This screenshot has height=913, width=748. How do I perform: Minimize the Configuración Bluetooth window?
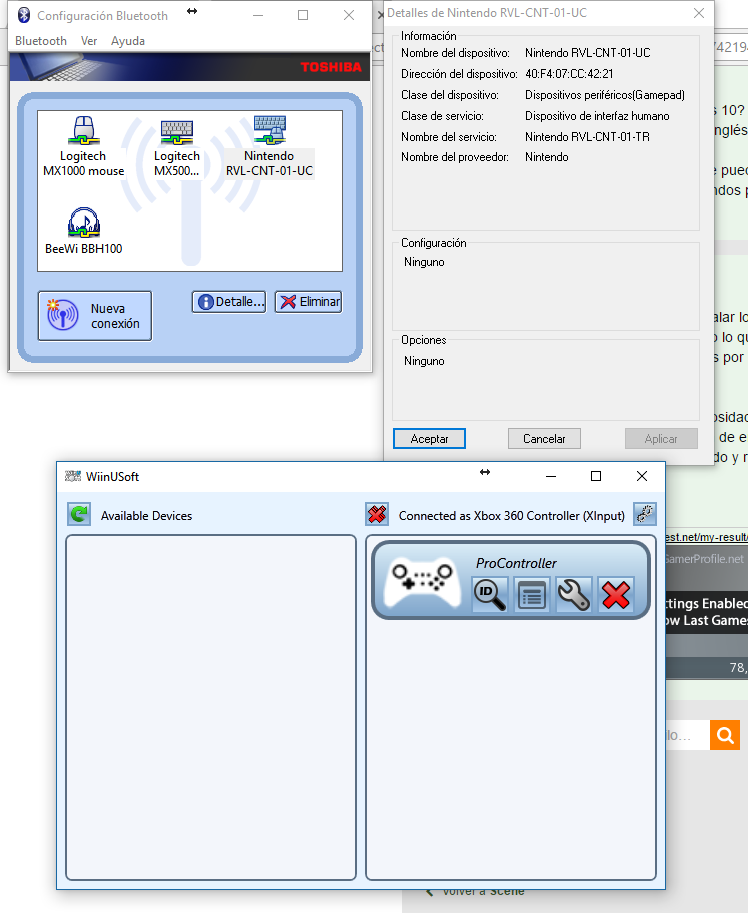point(258,15)
